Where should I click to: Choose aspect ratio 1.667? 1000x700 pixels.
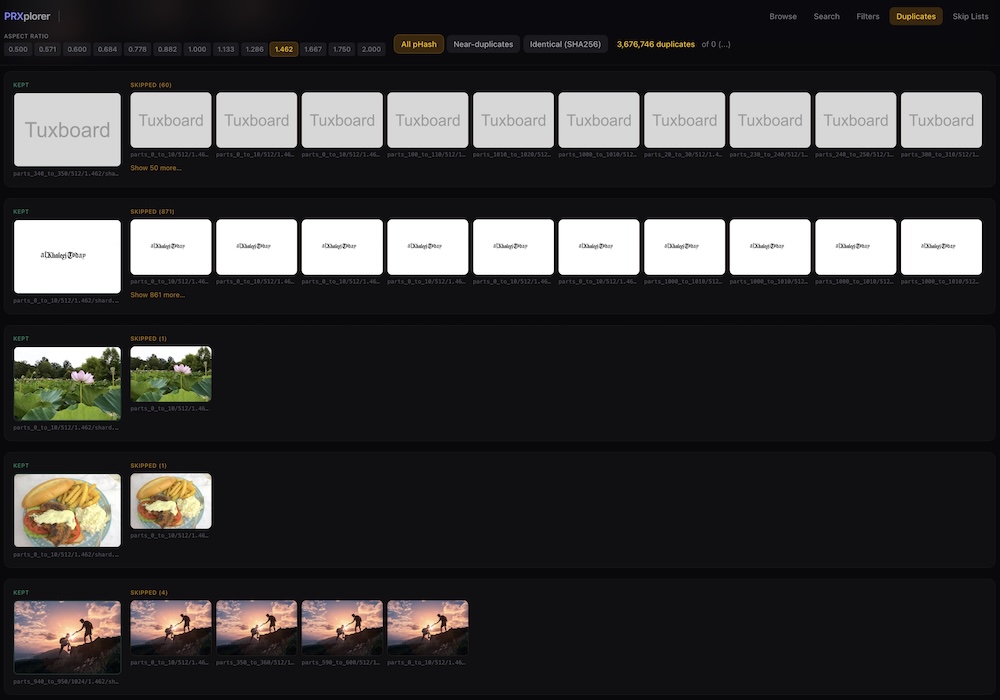[x=312, y=49]
